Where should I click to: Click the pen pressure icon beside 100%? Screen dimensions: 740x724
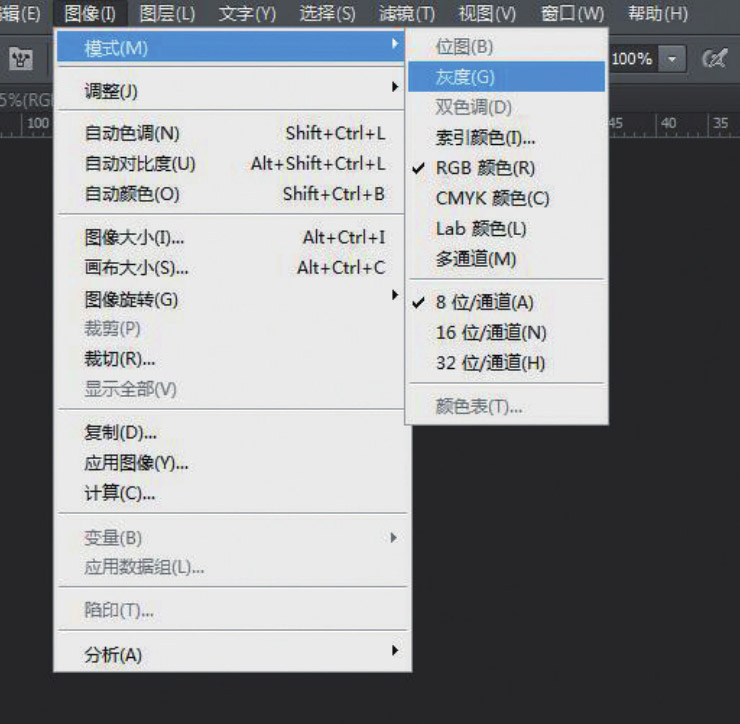(x=714, y=59)
